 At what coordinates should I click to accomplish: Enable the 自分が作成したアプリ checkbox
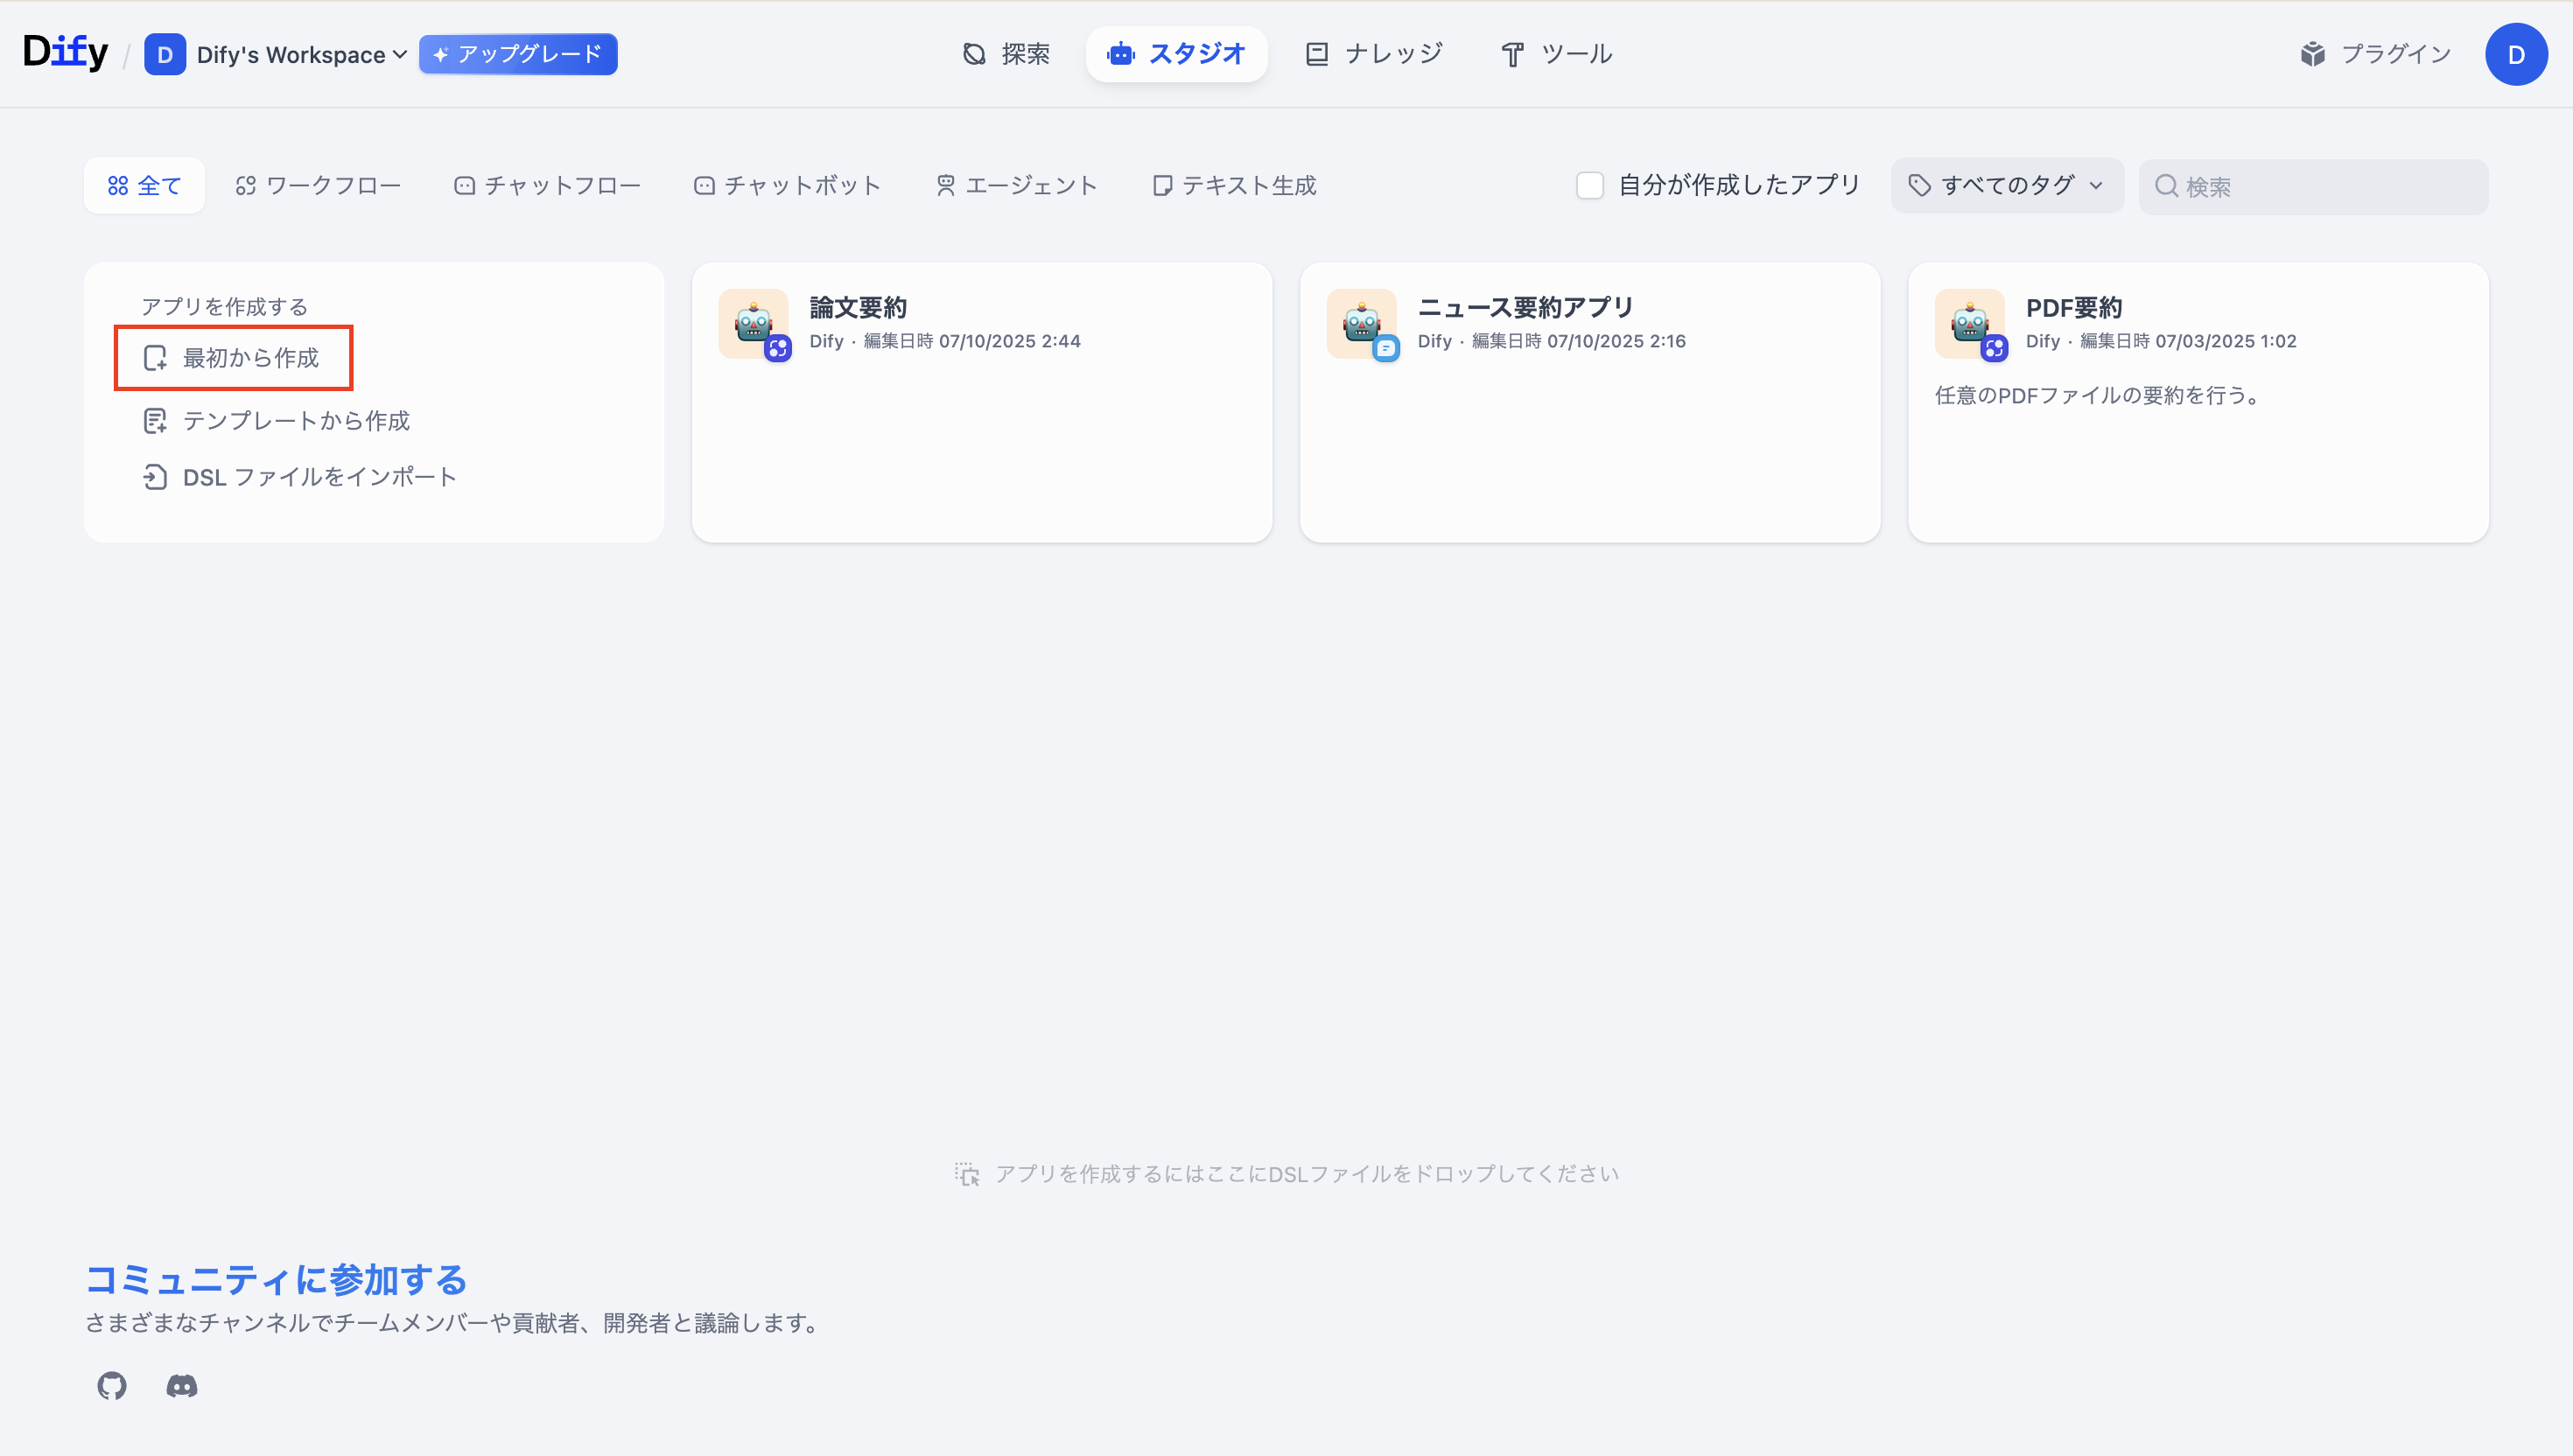[x=1590, y=185]
